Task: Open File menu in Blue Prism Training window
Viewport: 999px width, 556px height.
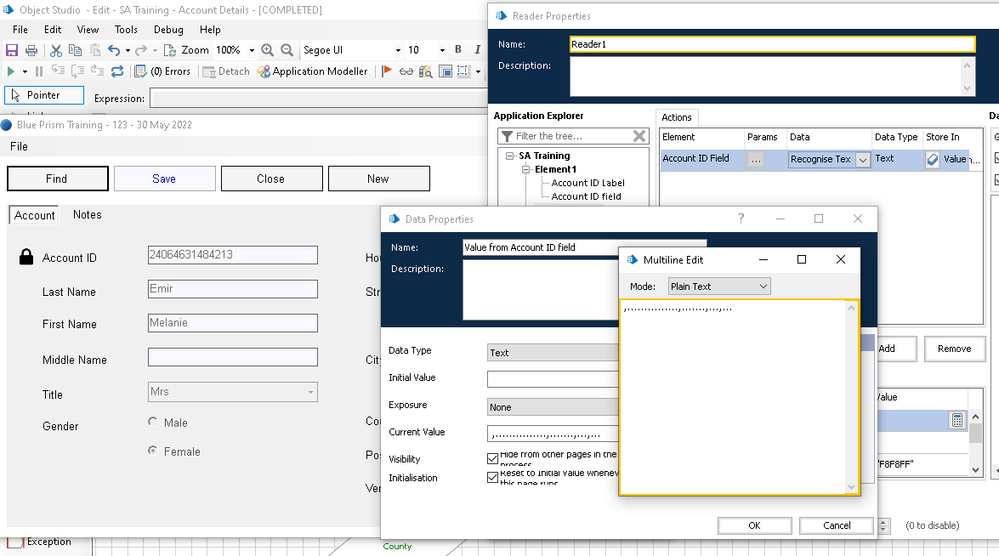Action: [18, 146]
